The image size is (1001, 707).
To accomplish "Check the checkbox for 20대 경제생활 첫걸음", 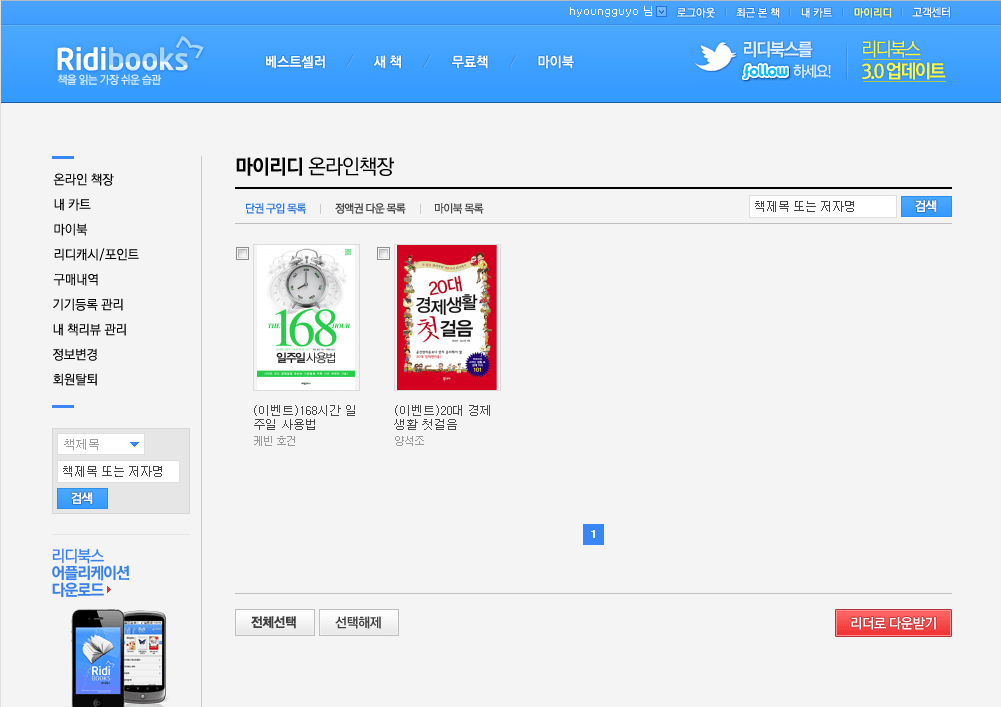I will [x=383, y=254].
